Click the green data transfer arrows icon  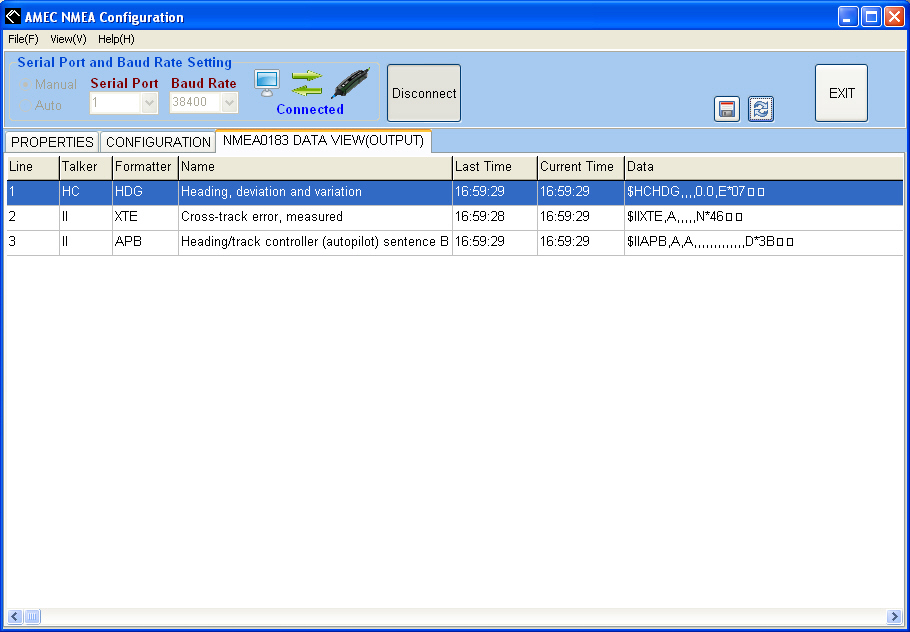click(x=306, y=83)
